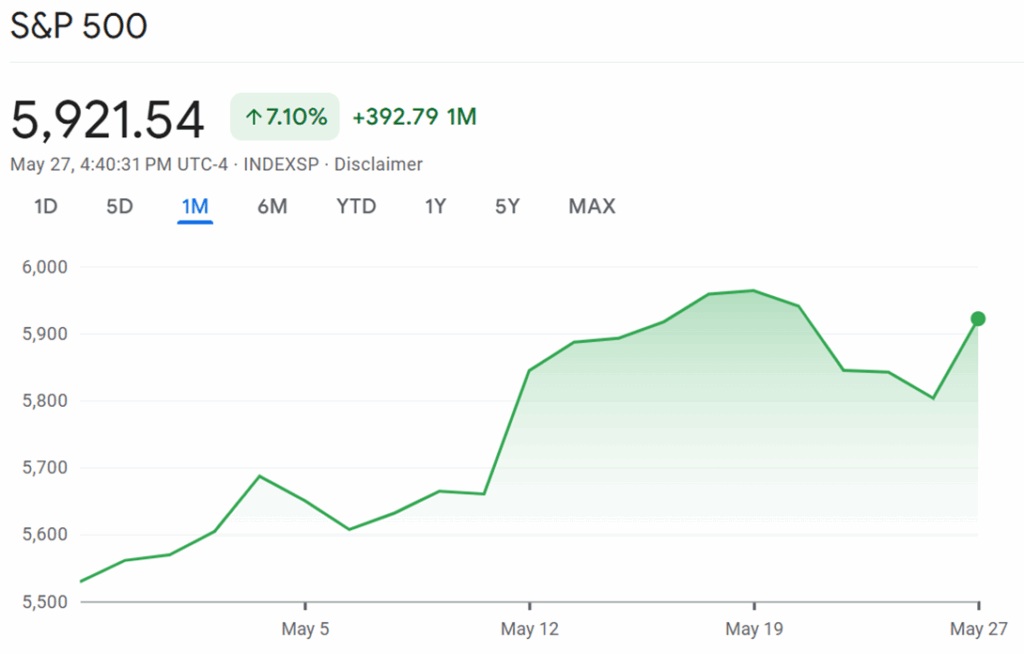Viewport: 1024px width, 654px height.
Task: Click the +392.79 1M change text
Action: pyautogui.click(x=415, y=117)
